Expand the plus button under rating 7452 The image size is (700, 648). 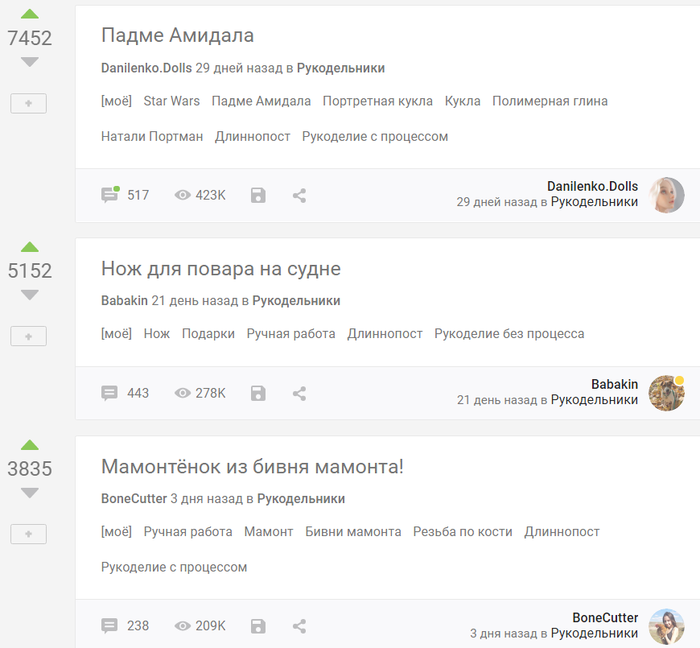29,104
